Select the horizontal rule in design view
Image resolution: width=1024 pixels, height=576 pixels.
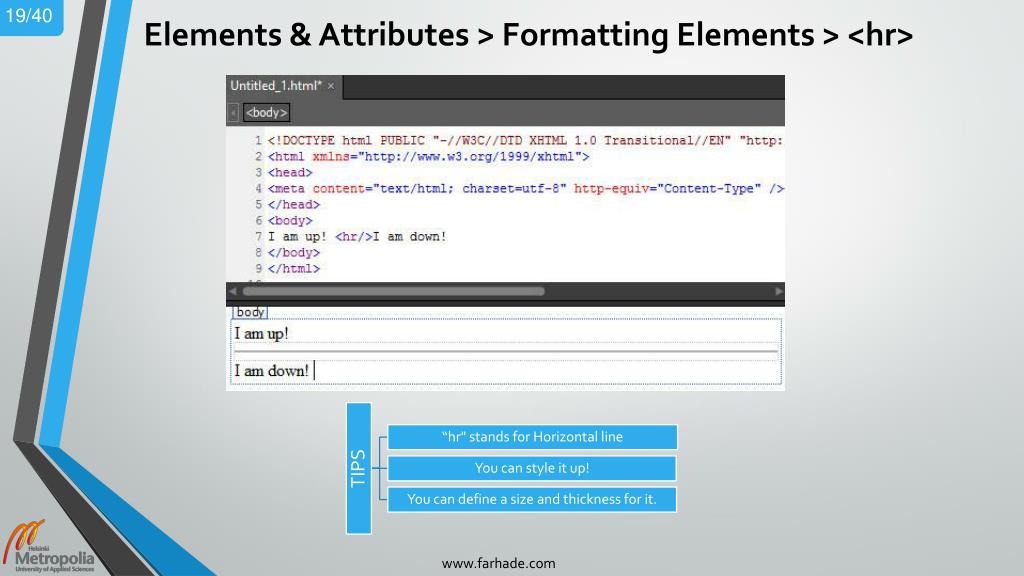pyautogui.click(x=506, y=351)
